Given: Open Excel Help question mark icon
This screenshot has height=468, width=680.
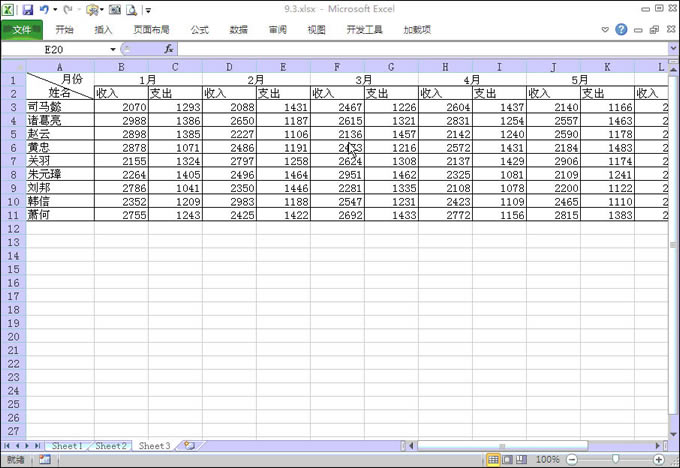Looking at the screenshot, I should coord(621,29).
